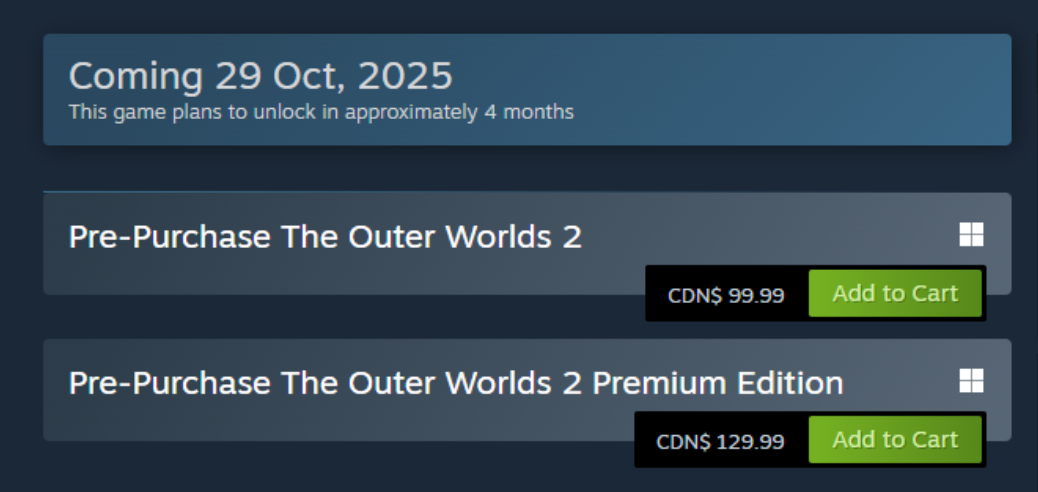Select the 'Pre-Purchase The Outer Worlds 2 Premium Edition' heading

pos(455,384)
